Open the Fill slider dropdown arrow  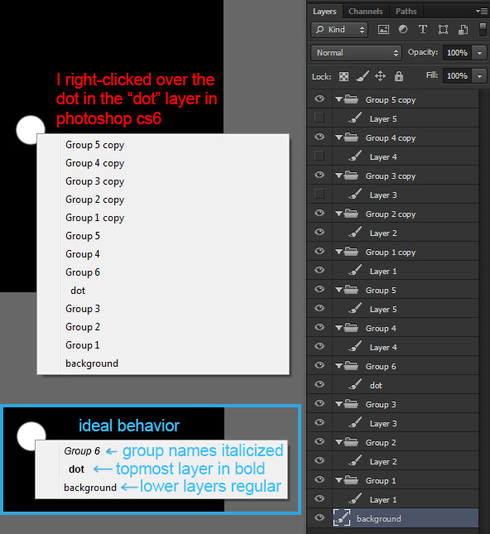pos(479,76)
